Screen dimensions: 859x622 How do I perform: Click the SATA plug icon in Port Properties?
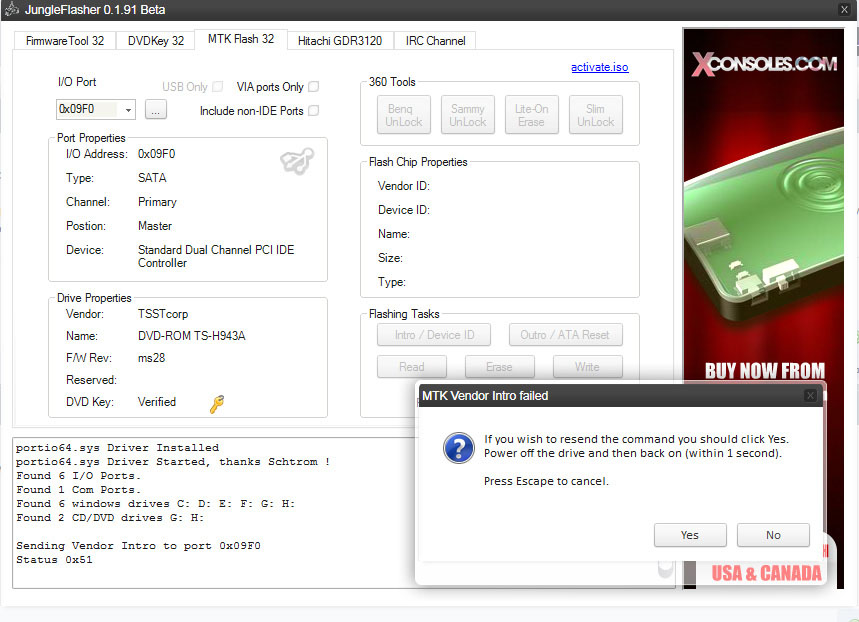tap(297, 161)
